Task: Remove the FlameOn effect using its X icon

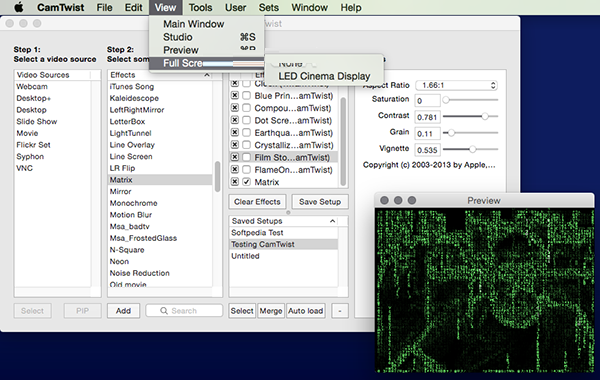Action: click(x=235, y=169)
